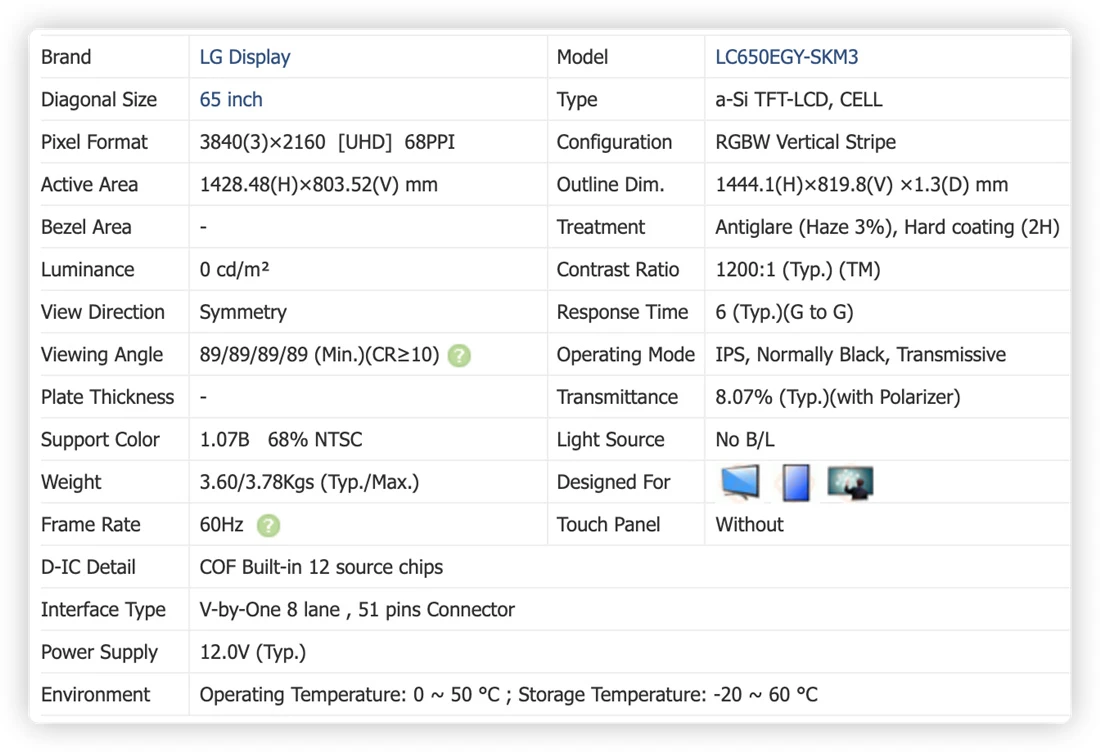Image resolution: width=1100 pixels, height=752 pixels.
Task: Click the 12.0V power supply value
Action: click(x=253, y=652)
